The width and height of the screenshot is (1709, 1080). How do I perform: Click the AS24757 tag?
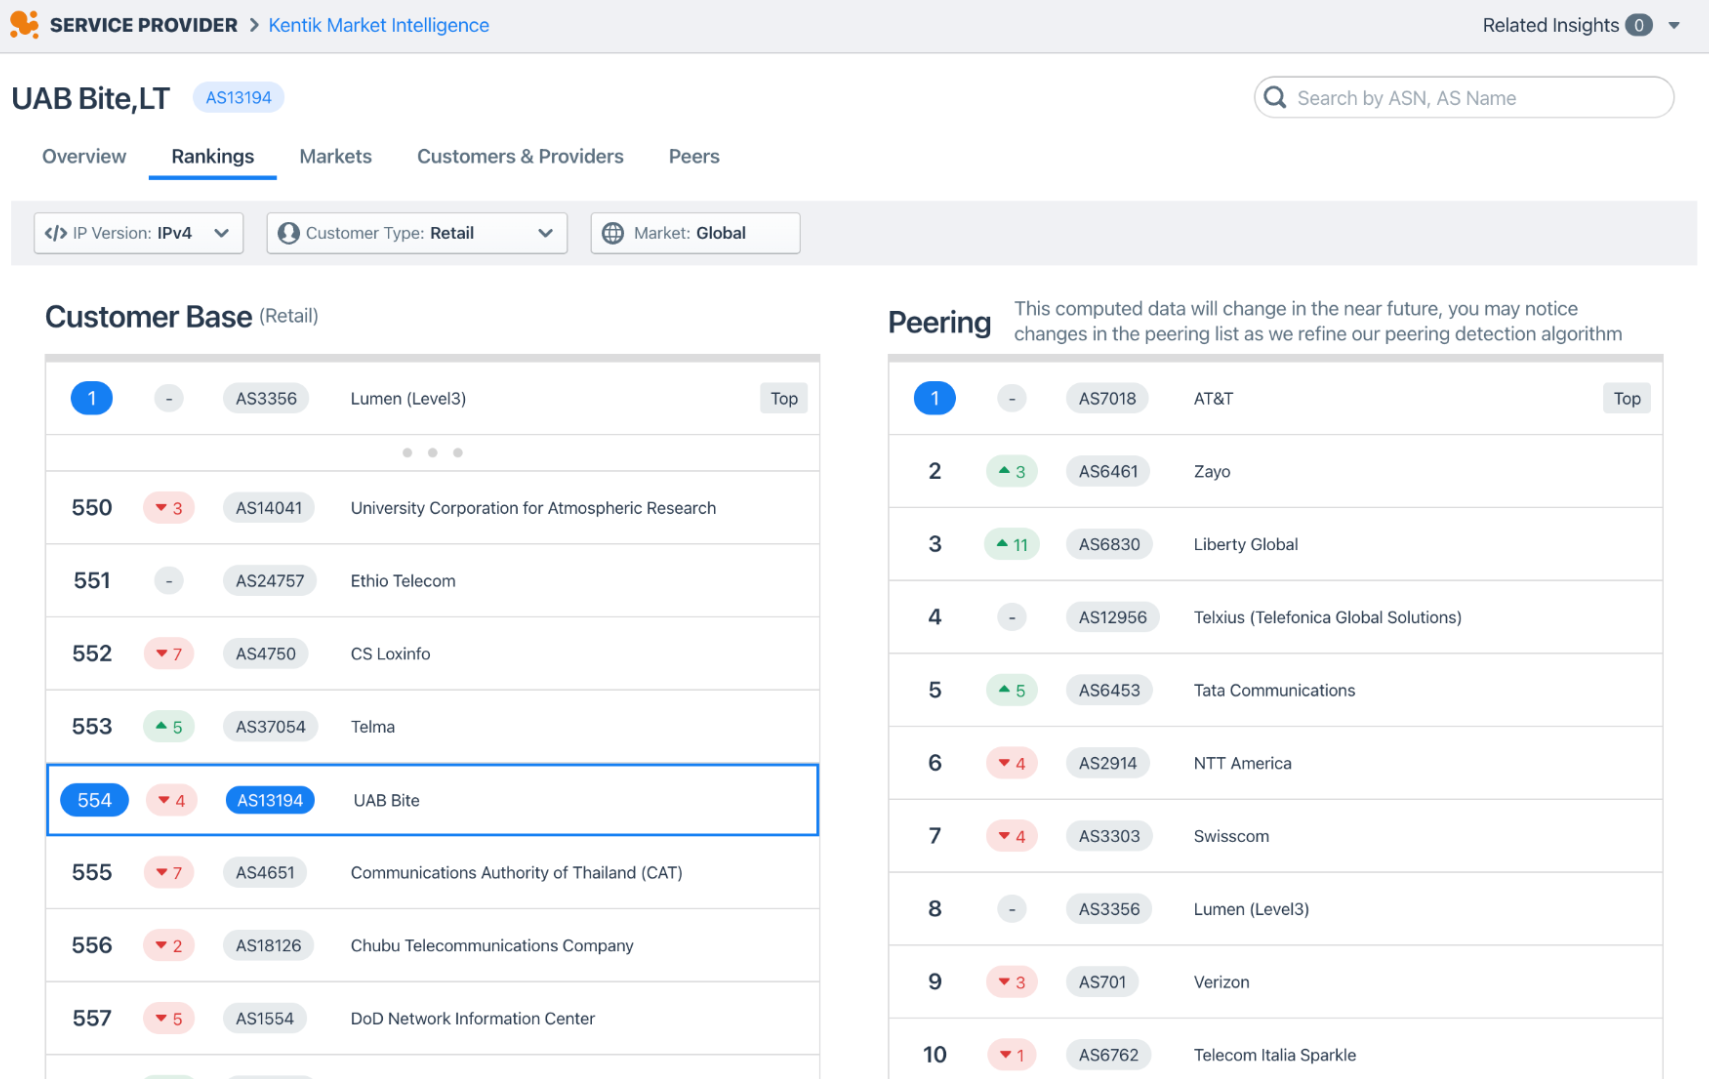(270, 581)
